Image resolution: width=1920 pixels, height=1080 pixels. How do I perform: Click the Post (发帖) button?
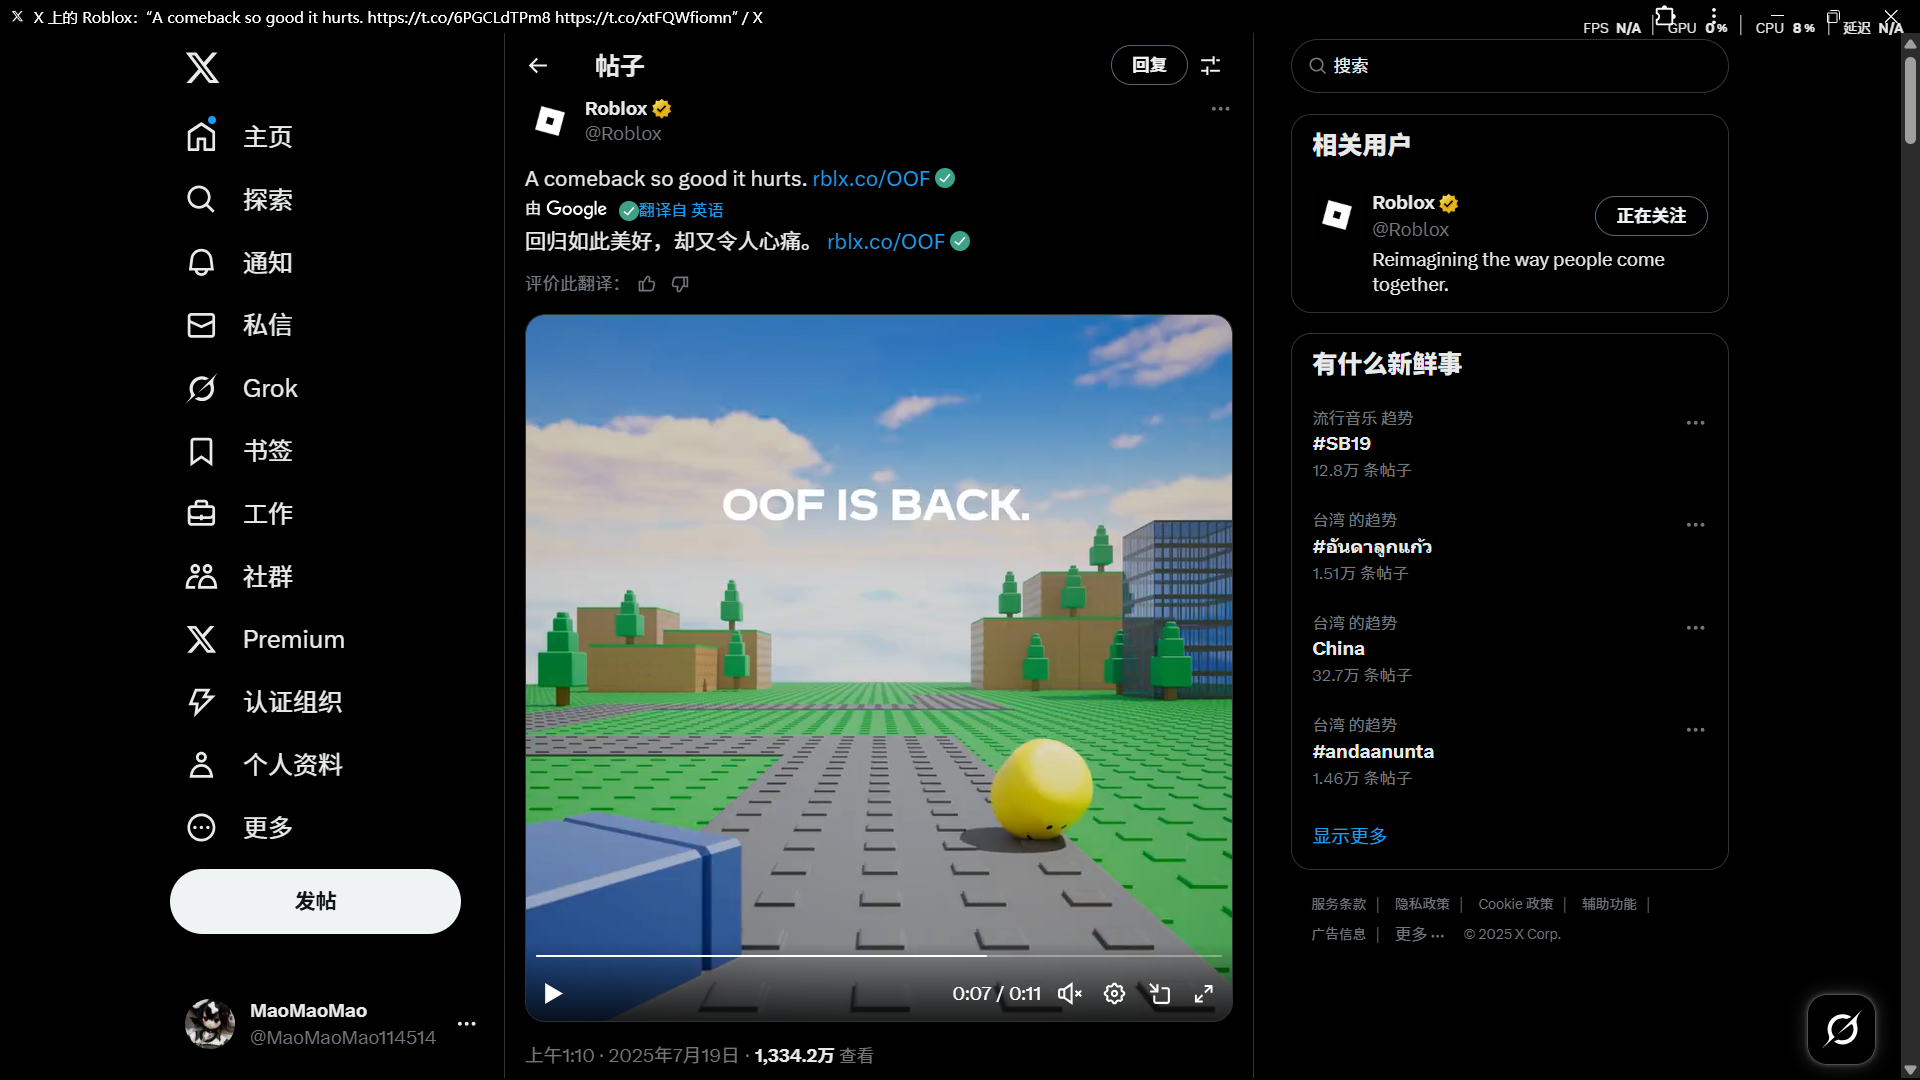(315, 901)
